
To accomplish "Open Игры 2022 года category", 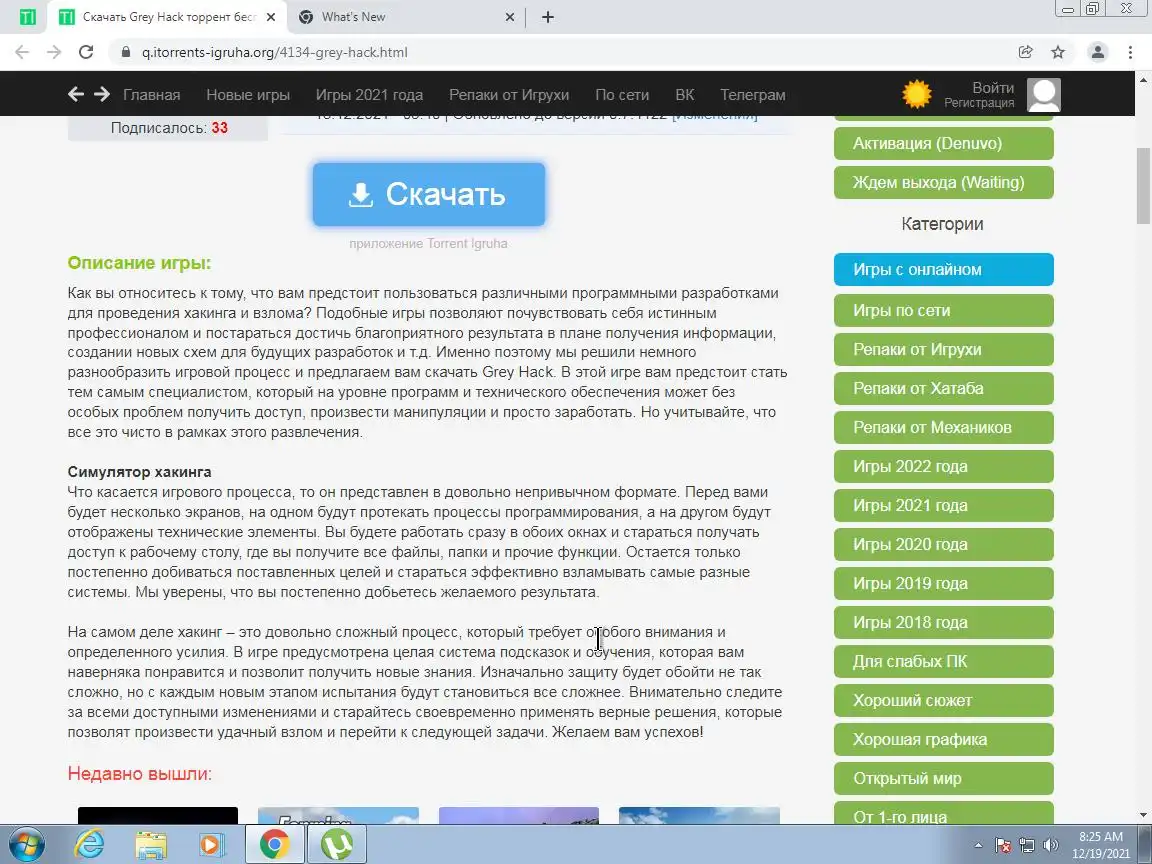I will point(943,466).
